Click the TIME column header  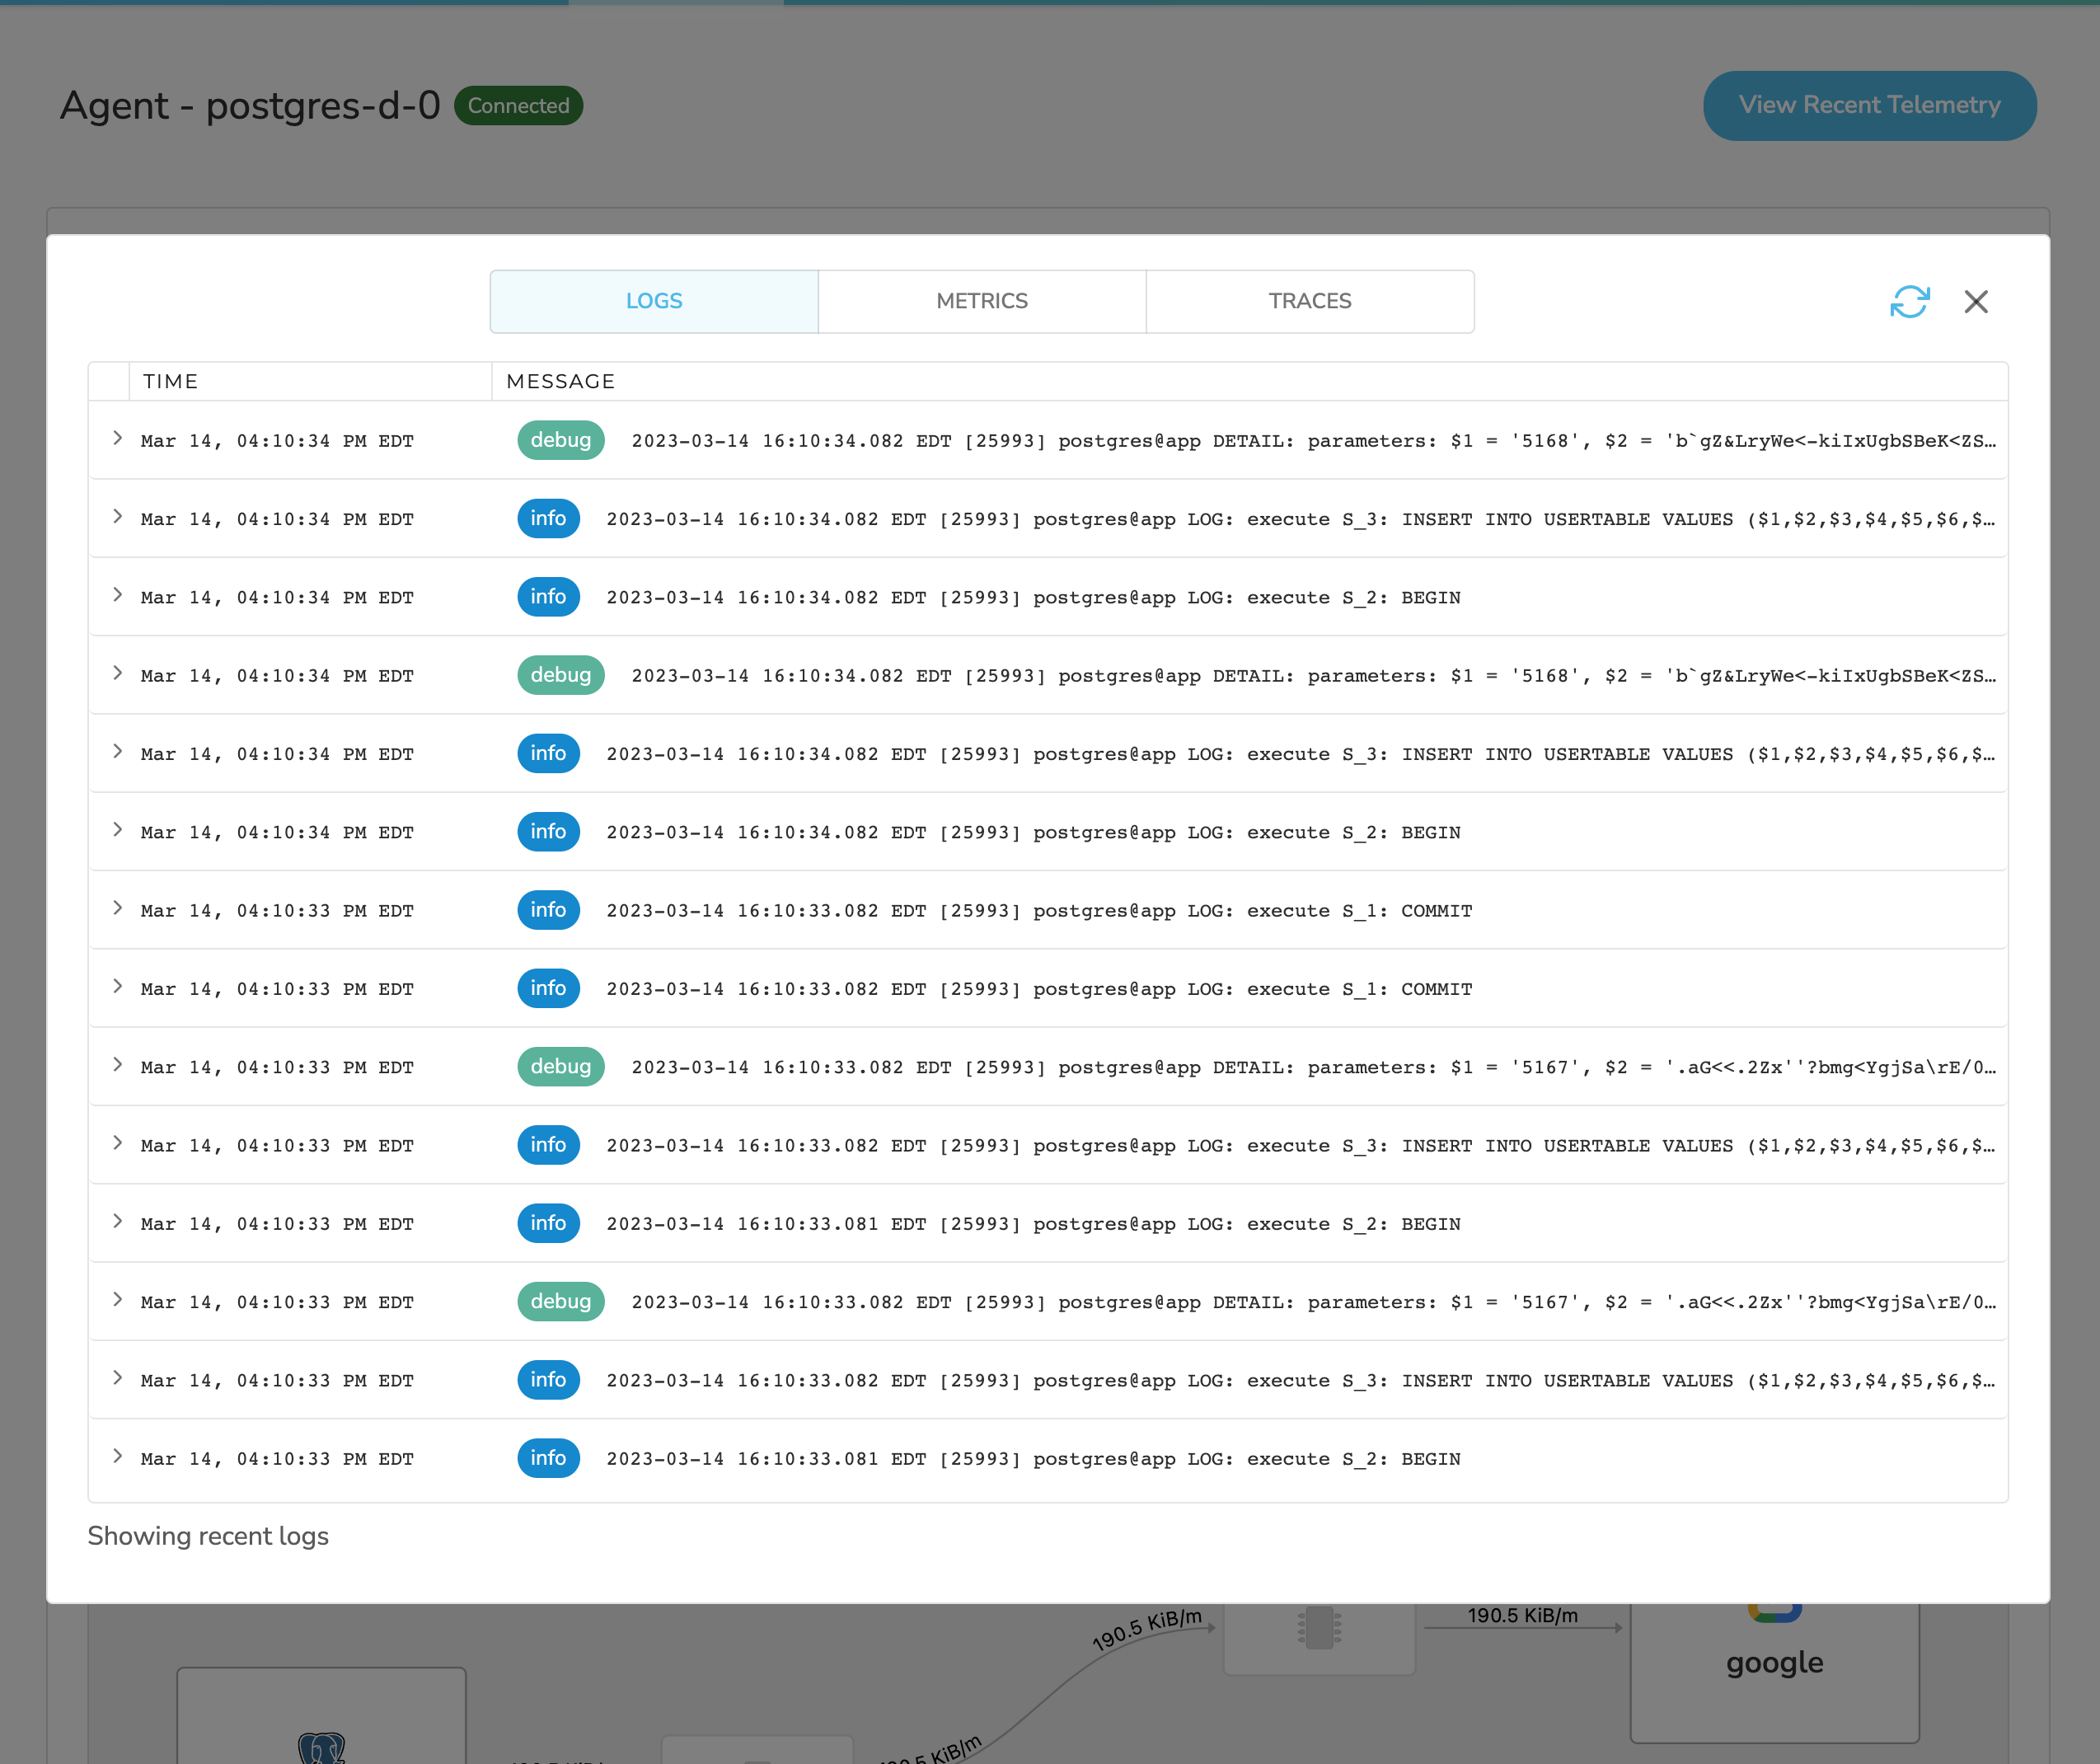point(170,381)
